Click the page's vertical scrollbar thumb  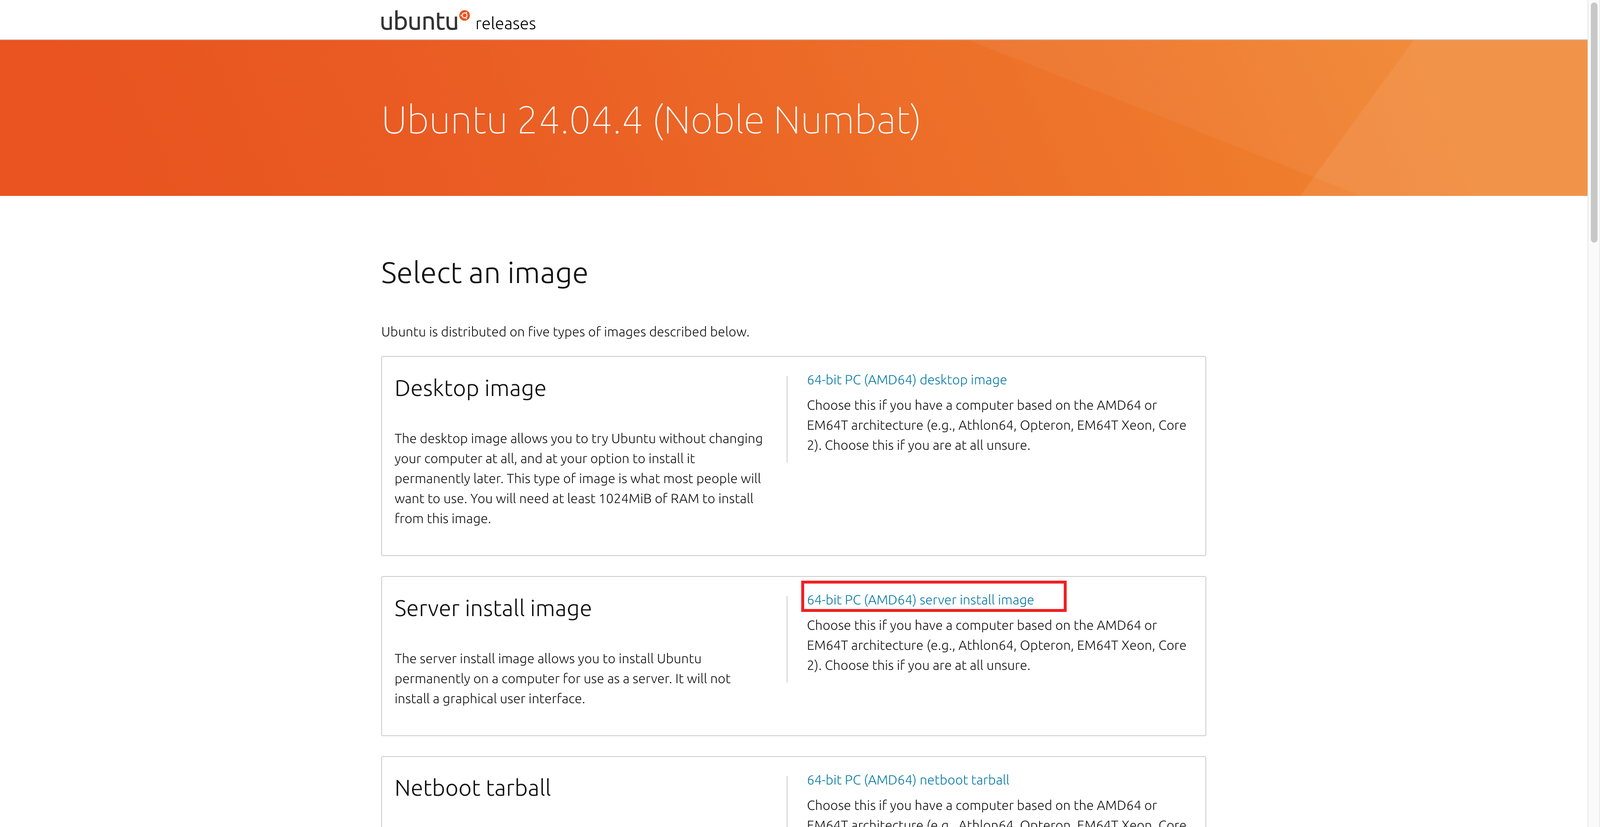coord(1594,122)
